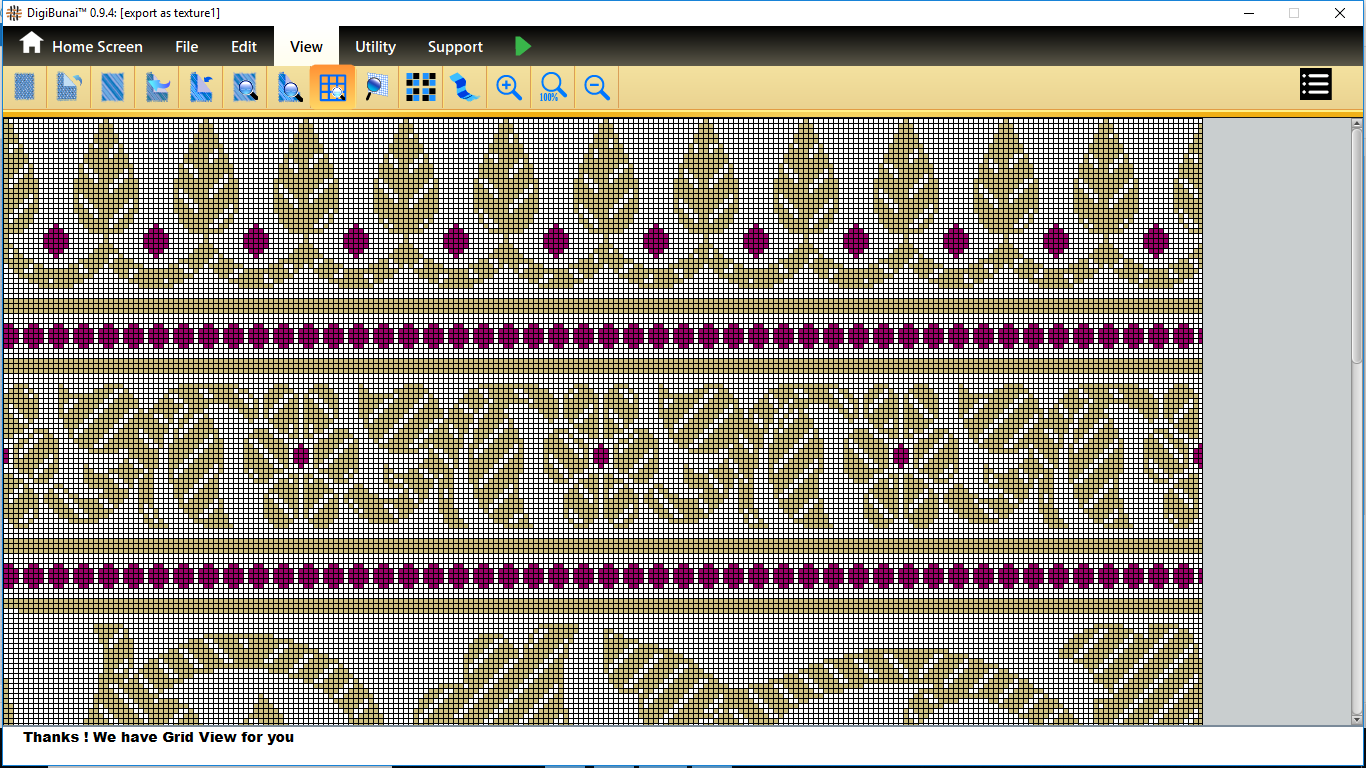Image resolution: width=1366 pixels, height=768 pixels.
Task: Open the Support tab
Action: click(x=455, y=47)
